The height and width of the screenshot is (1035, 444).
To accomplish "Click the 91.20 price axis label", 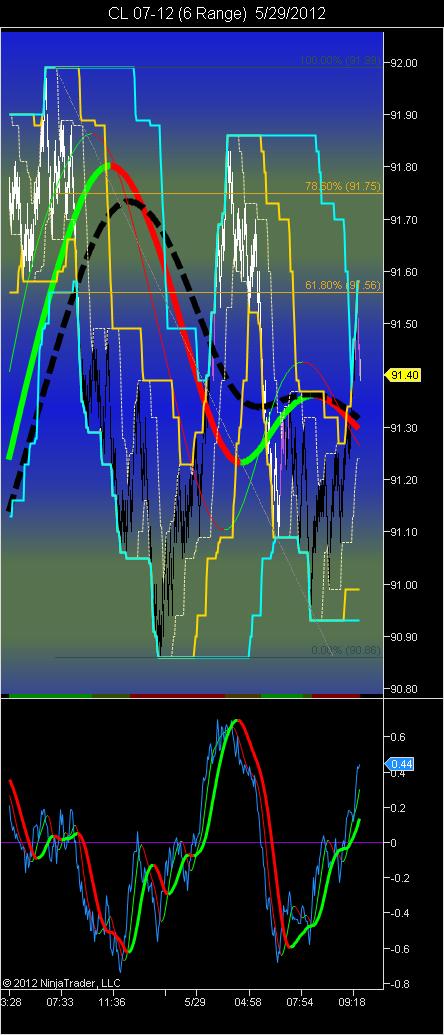I will [x=403, y=481].
